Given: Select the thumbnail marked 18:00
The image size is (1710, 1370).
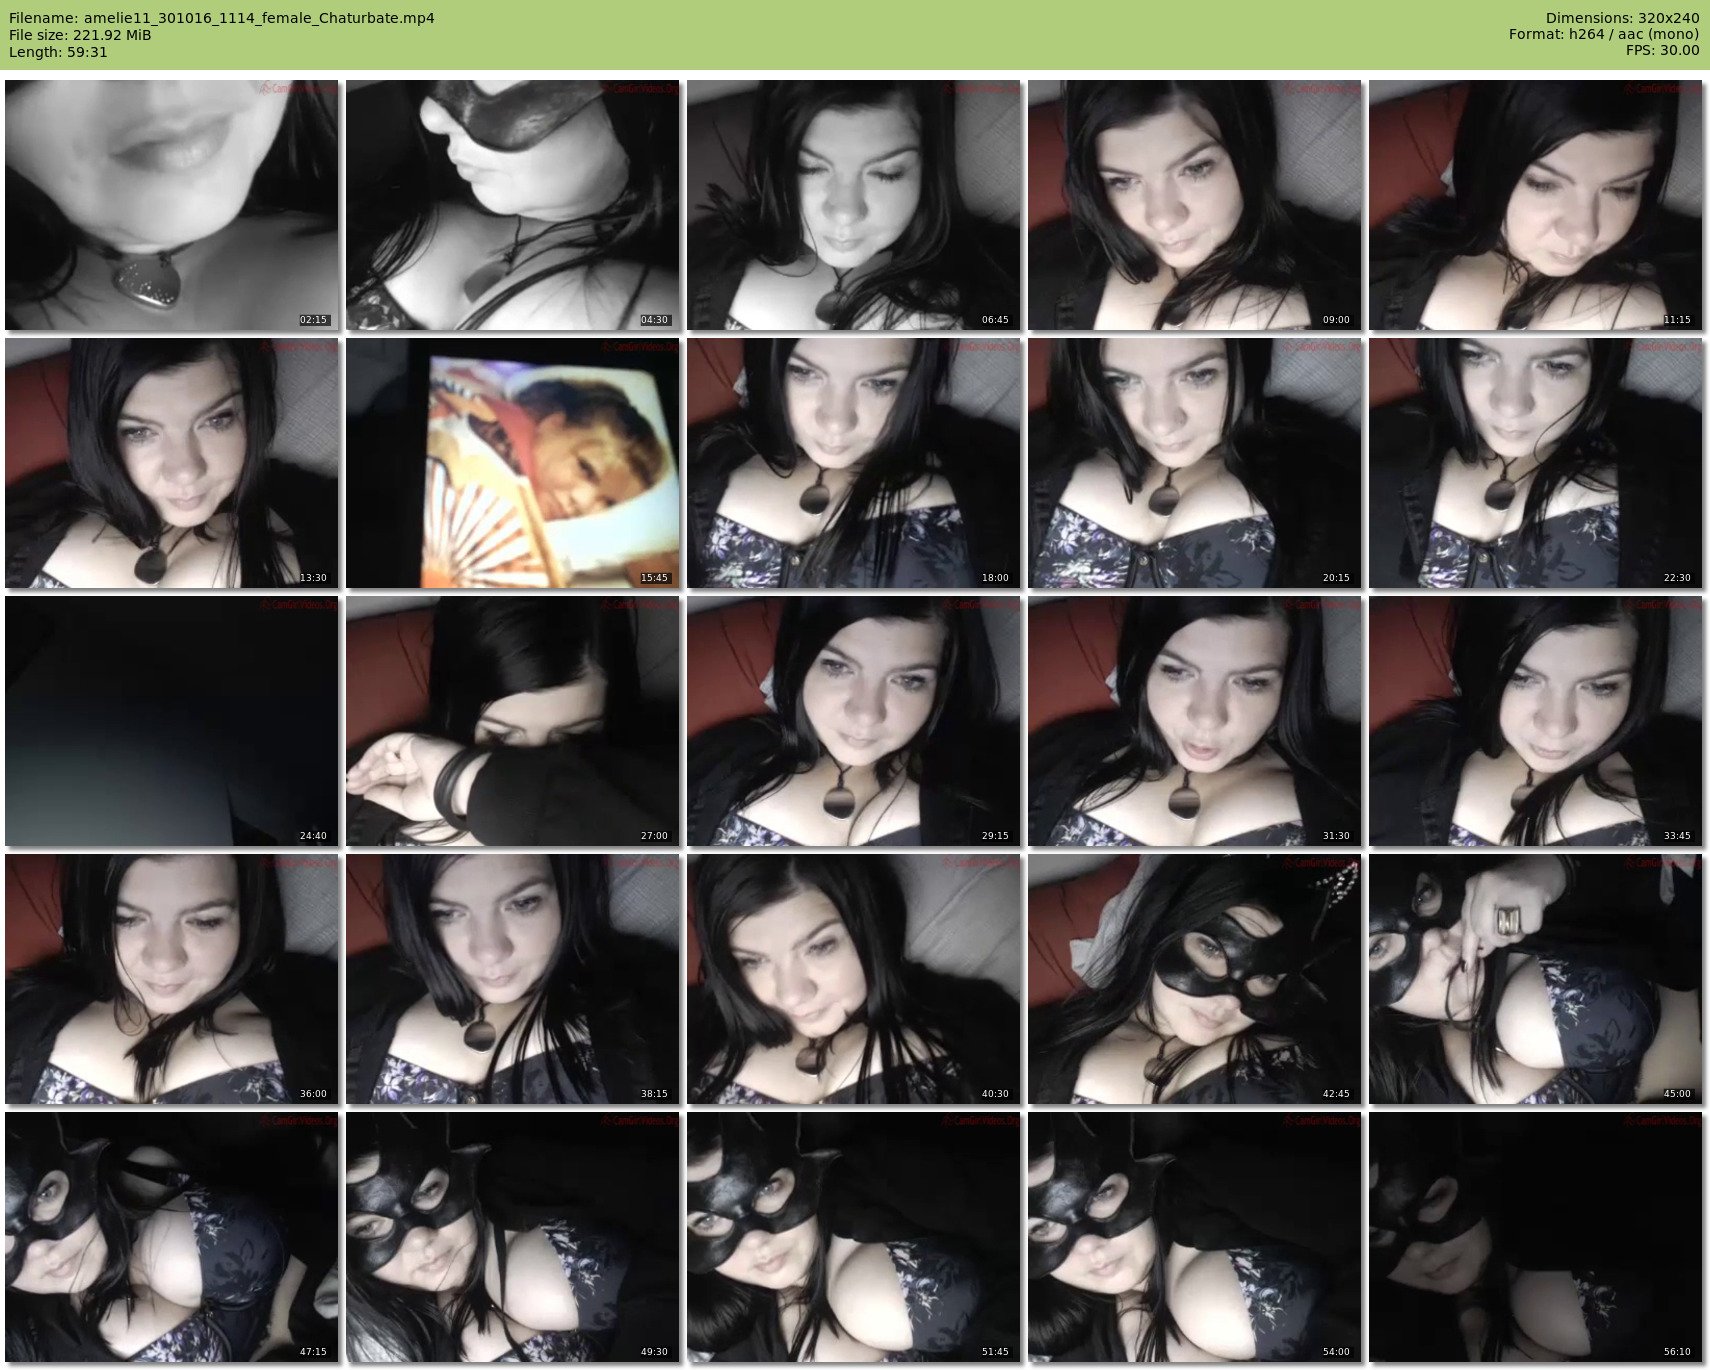Looking at the screenshot, I should click(853, 463).
